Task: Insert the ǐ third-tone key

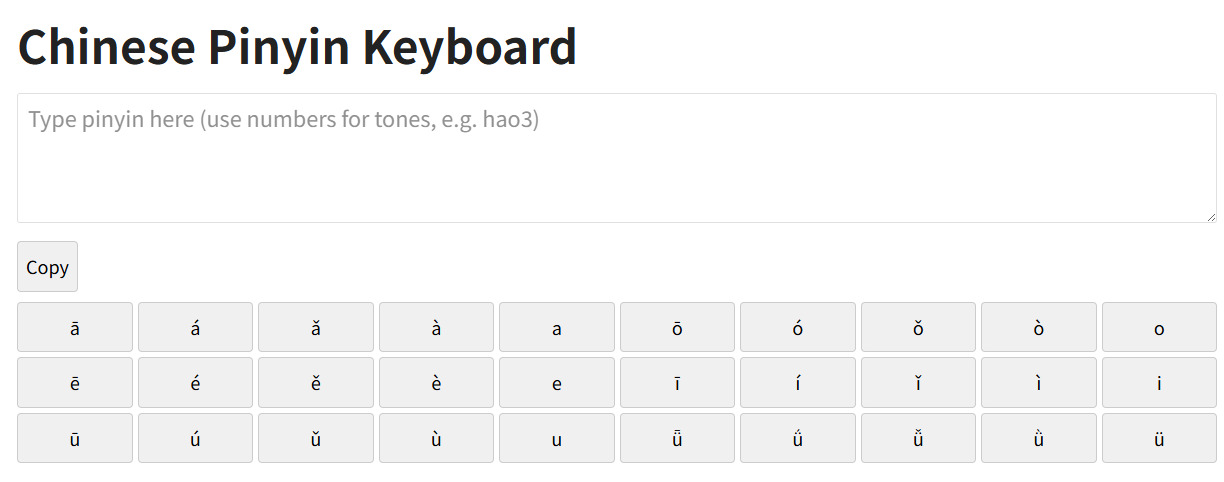Action: click(918, 383)
